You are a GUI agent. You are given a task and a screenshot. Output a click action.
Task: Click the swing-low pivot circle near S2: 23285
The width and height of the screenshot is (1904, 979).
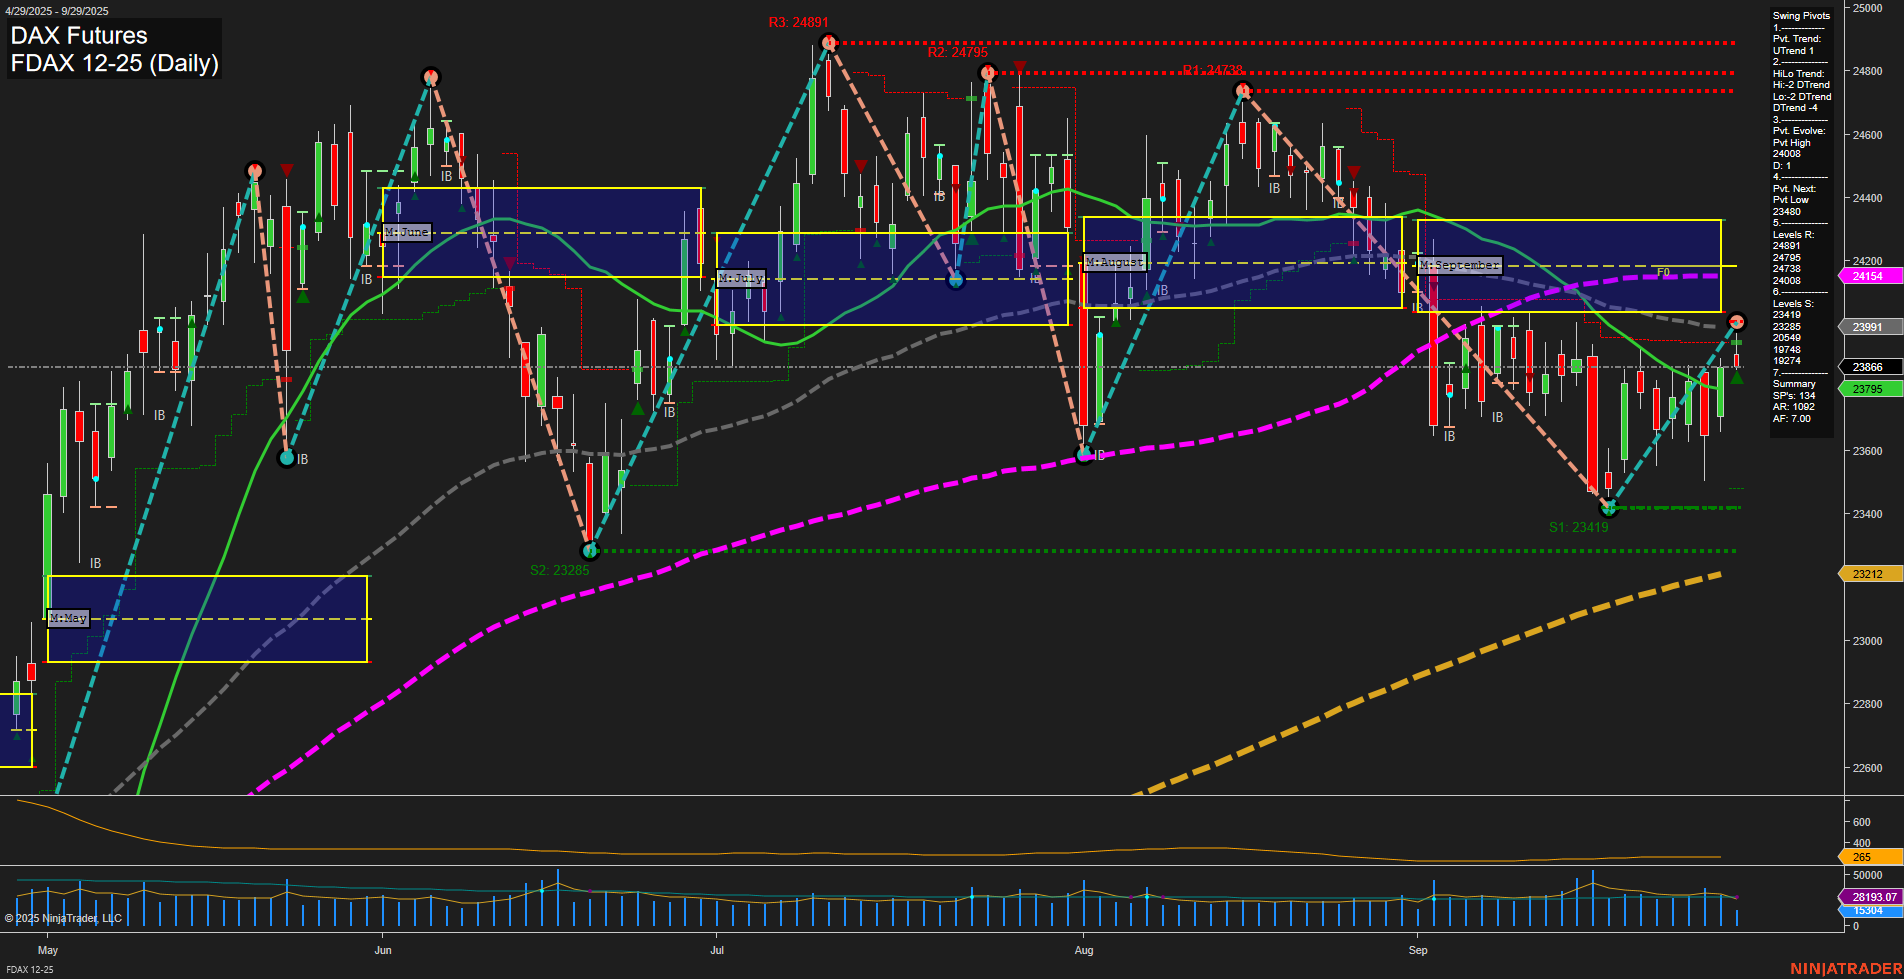coord(588,549)
